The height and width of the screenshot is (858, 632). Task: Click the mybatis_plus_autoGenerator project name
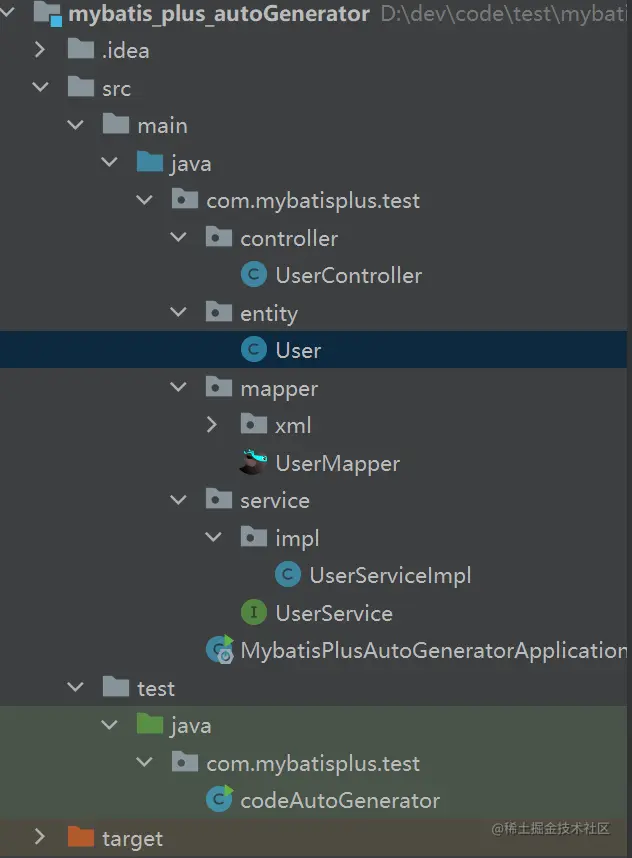coord(219,14)
